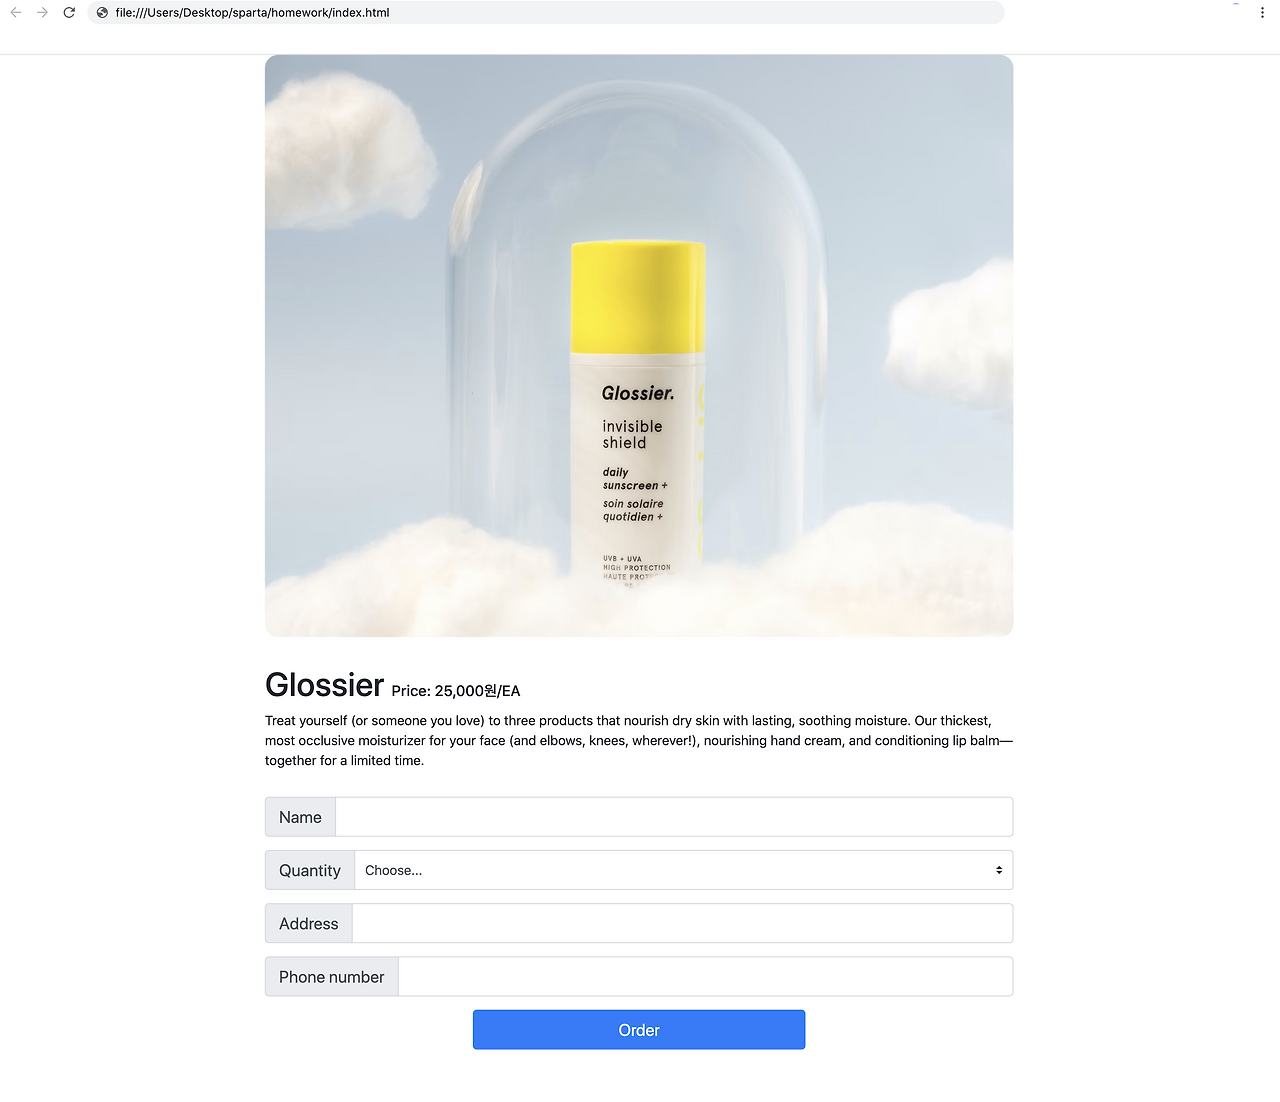Click the Name input field
The width and height of the screenshot is (1280, 1102).
[x=674, y=817]
